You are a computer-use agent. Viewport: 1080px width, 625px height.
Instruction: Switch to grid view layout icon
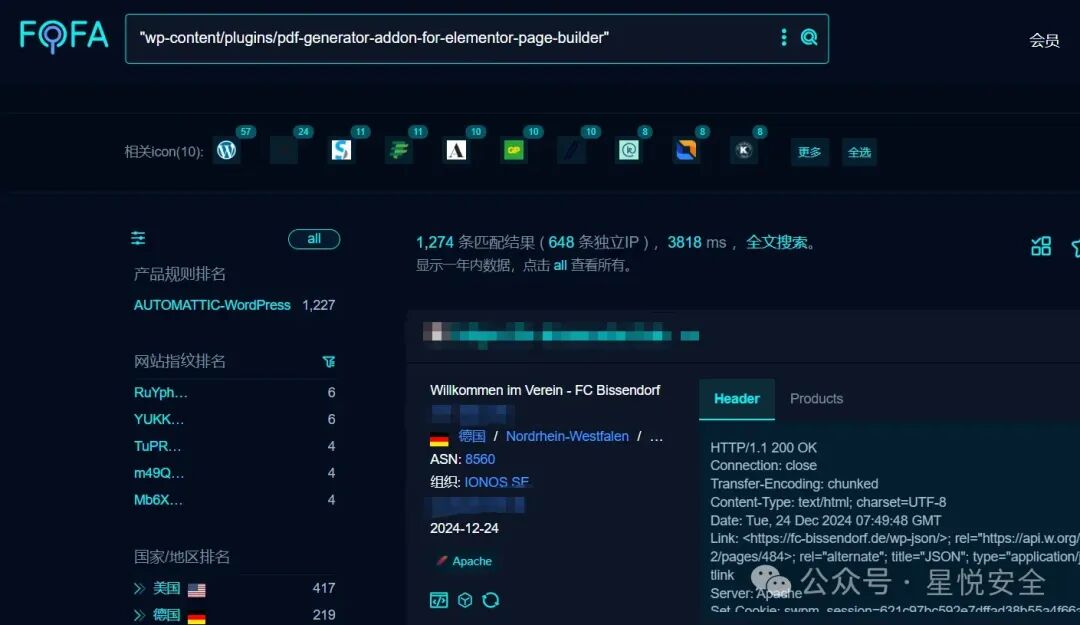tap(1041, 246)
